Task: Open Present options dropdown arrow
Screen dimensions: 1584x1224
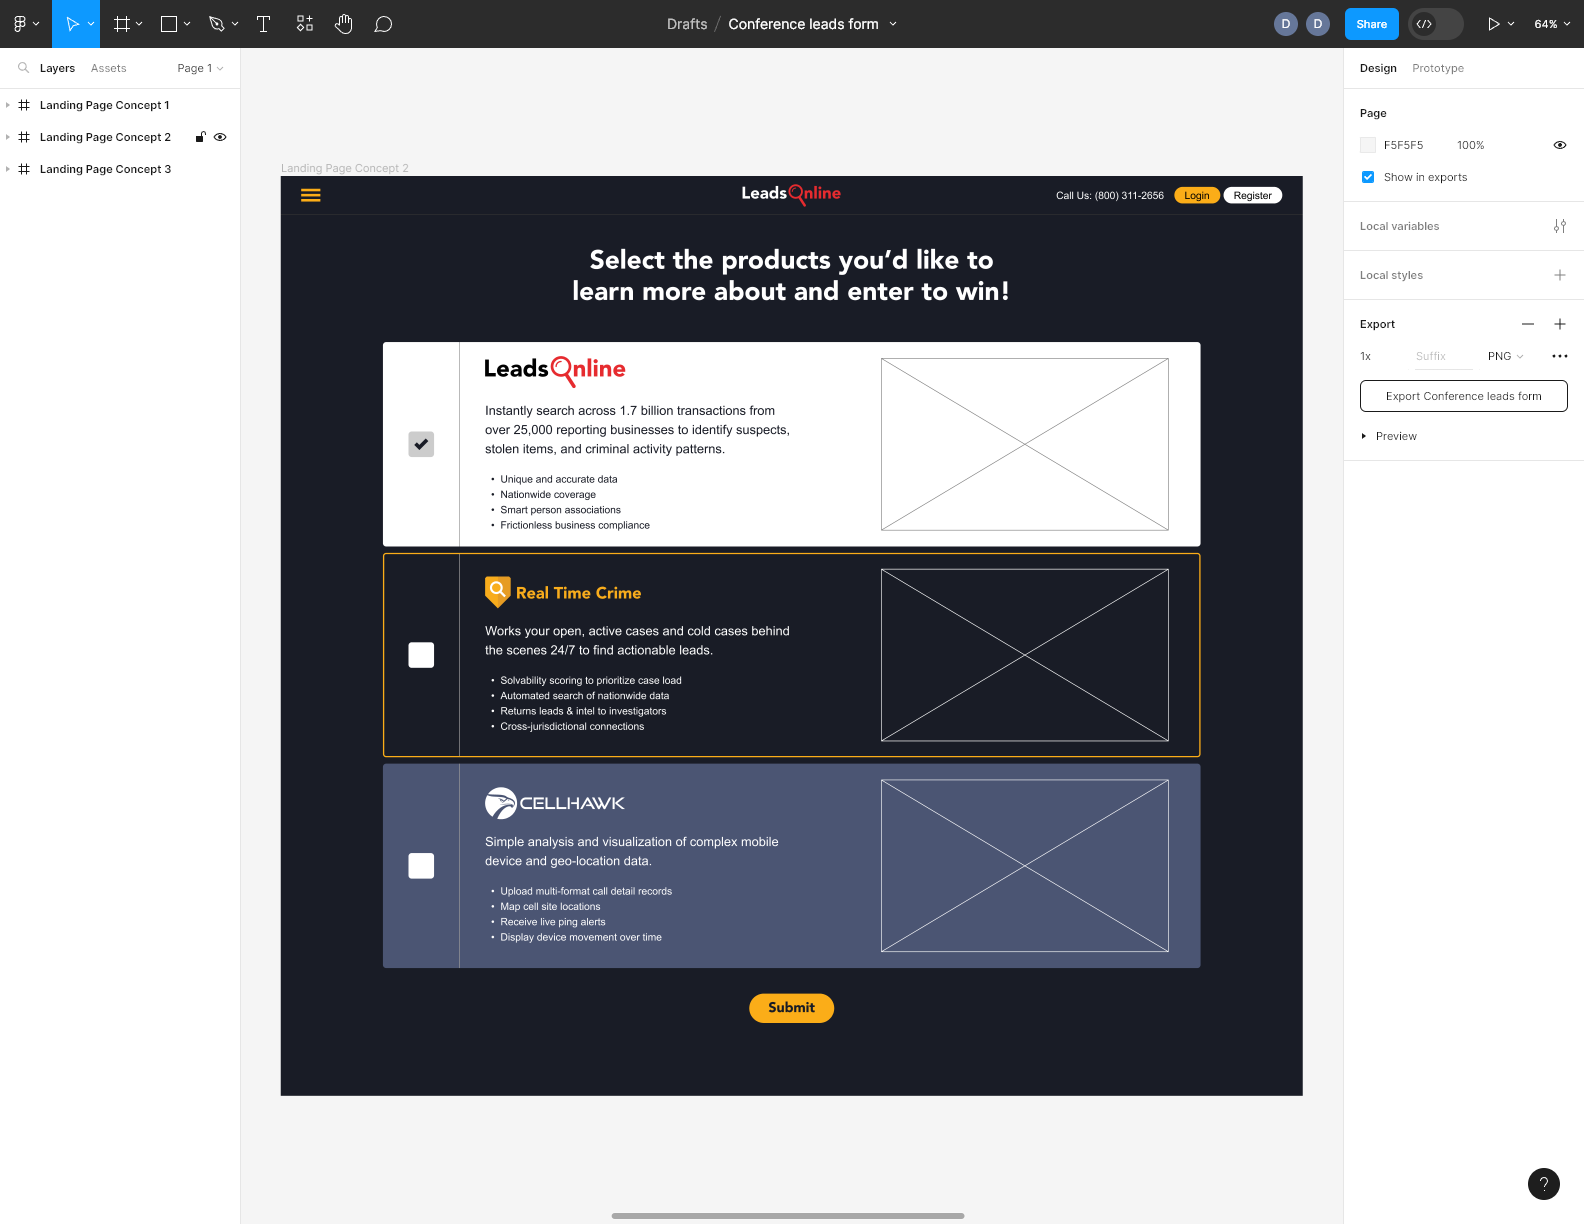Action: (1511, 24)
